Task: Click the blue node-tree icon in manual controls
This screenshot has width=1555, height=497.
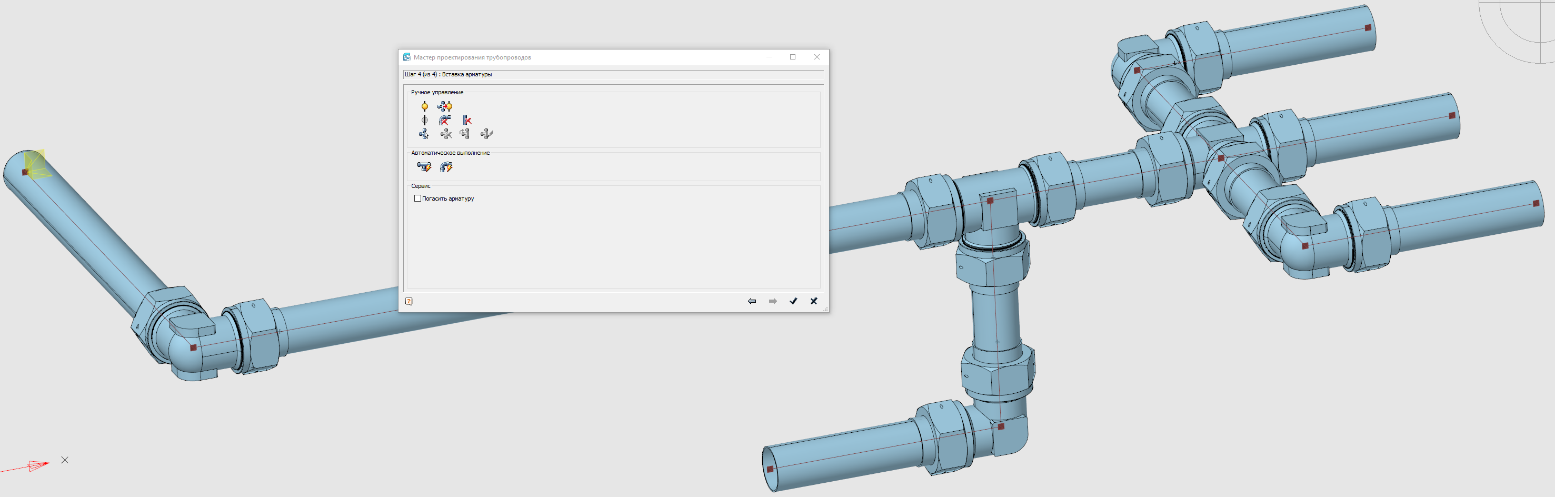Action: [424, 133]
